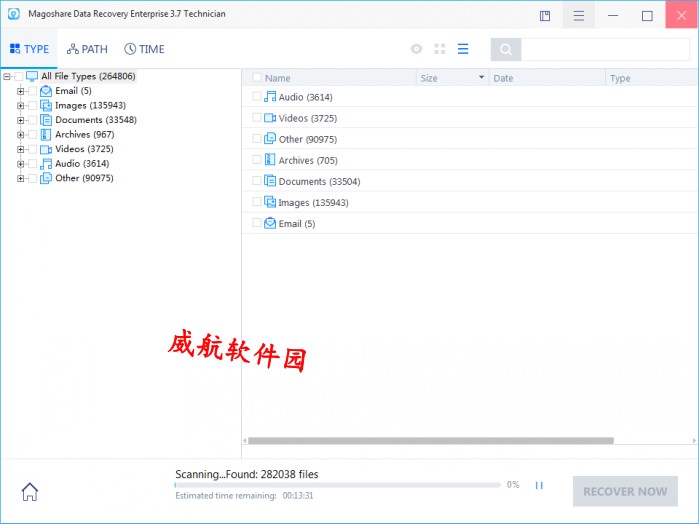The height and width of the screenshot is (524, 699).
Task: Click the Images picture icon in tree
Action: (x=45, y=106)
